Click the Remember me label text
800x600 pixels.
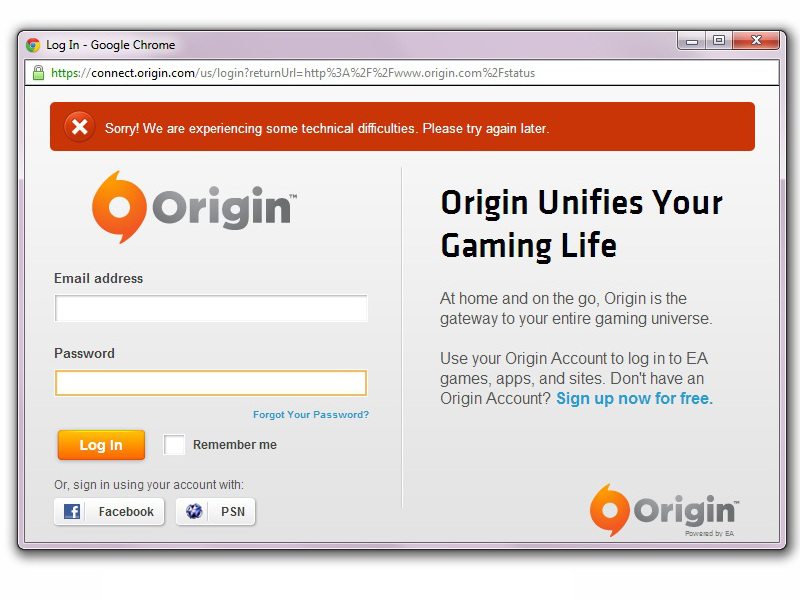click(235, 444)
